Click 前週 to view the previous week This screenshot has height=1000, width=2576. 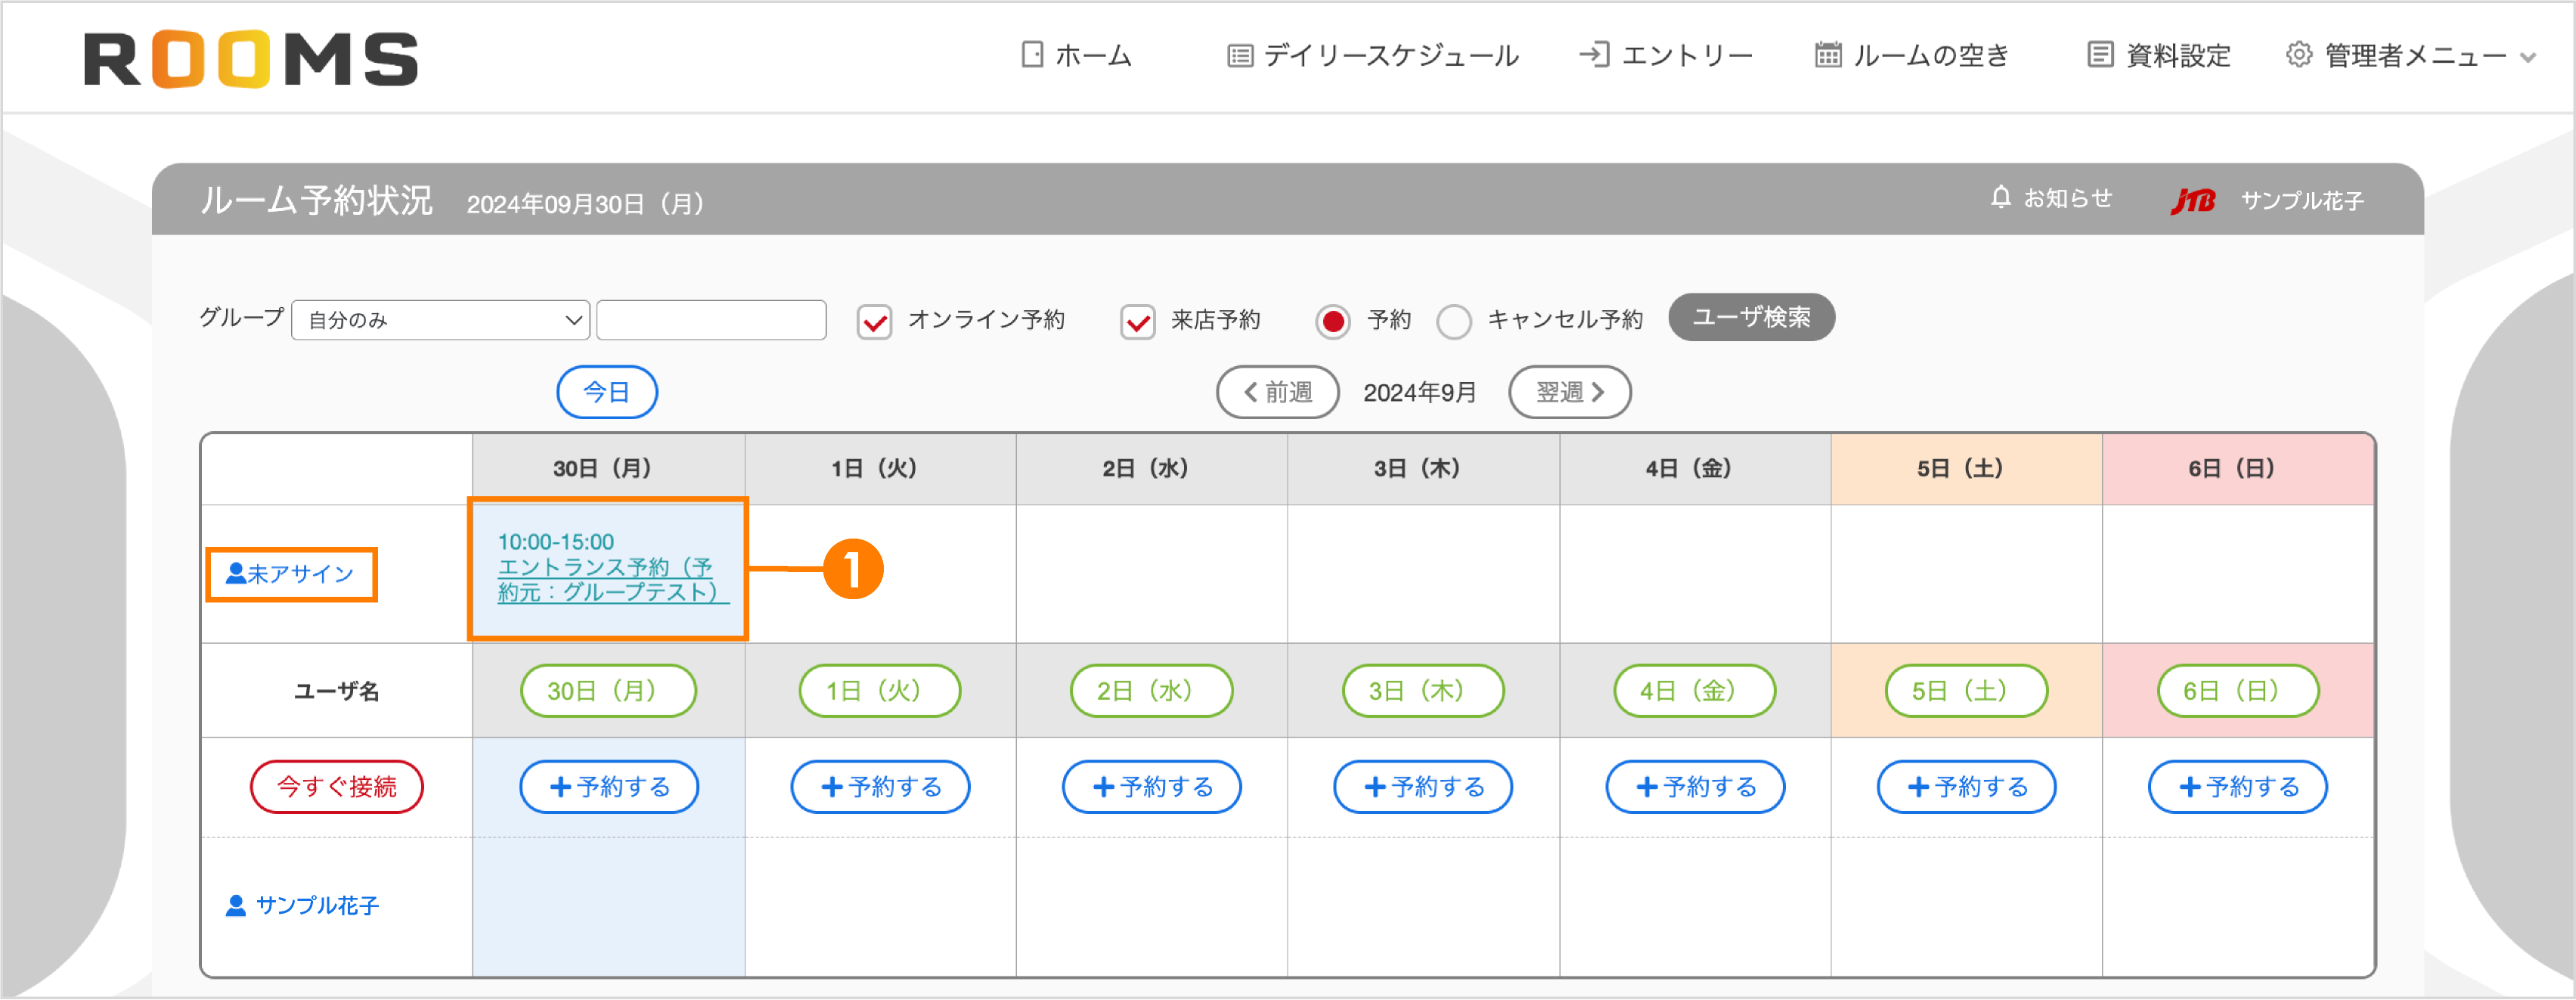point(1278,392)
